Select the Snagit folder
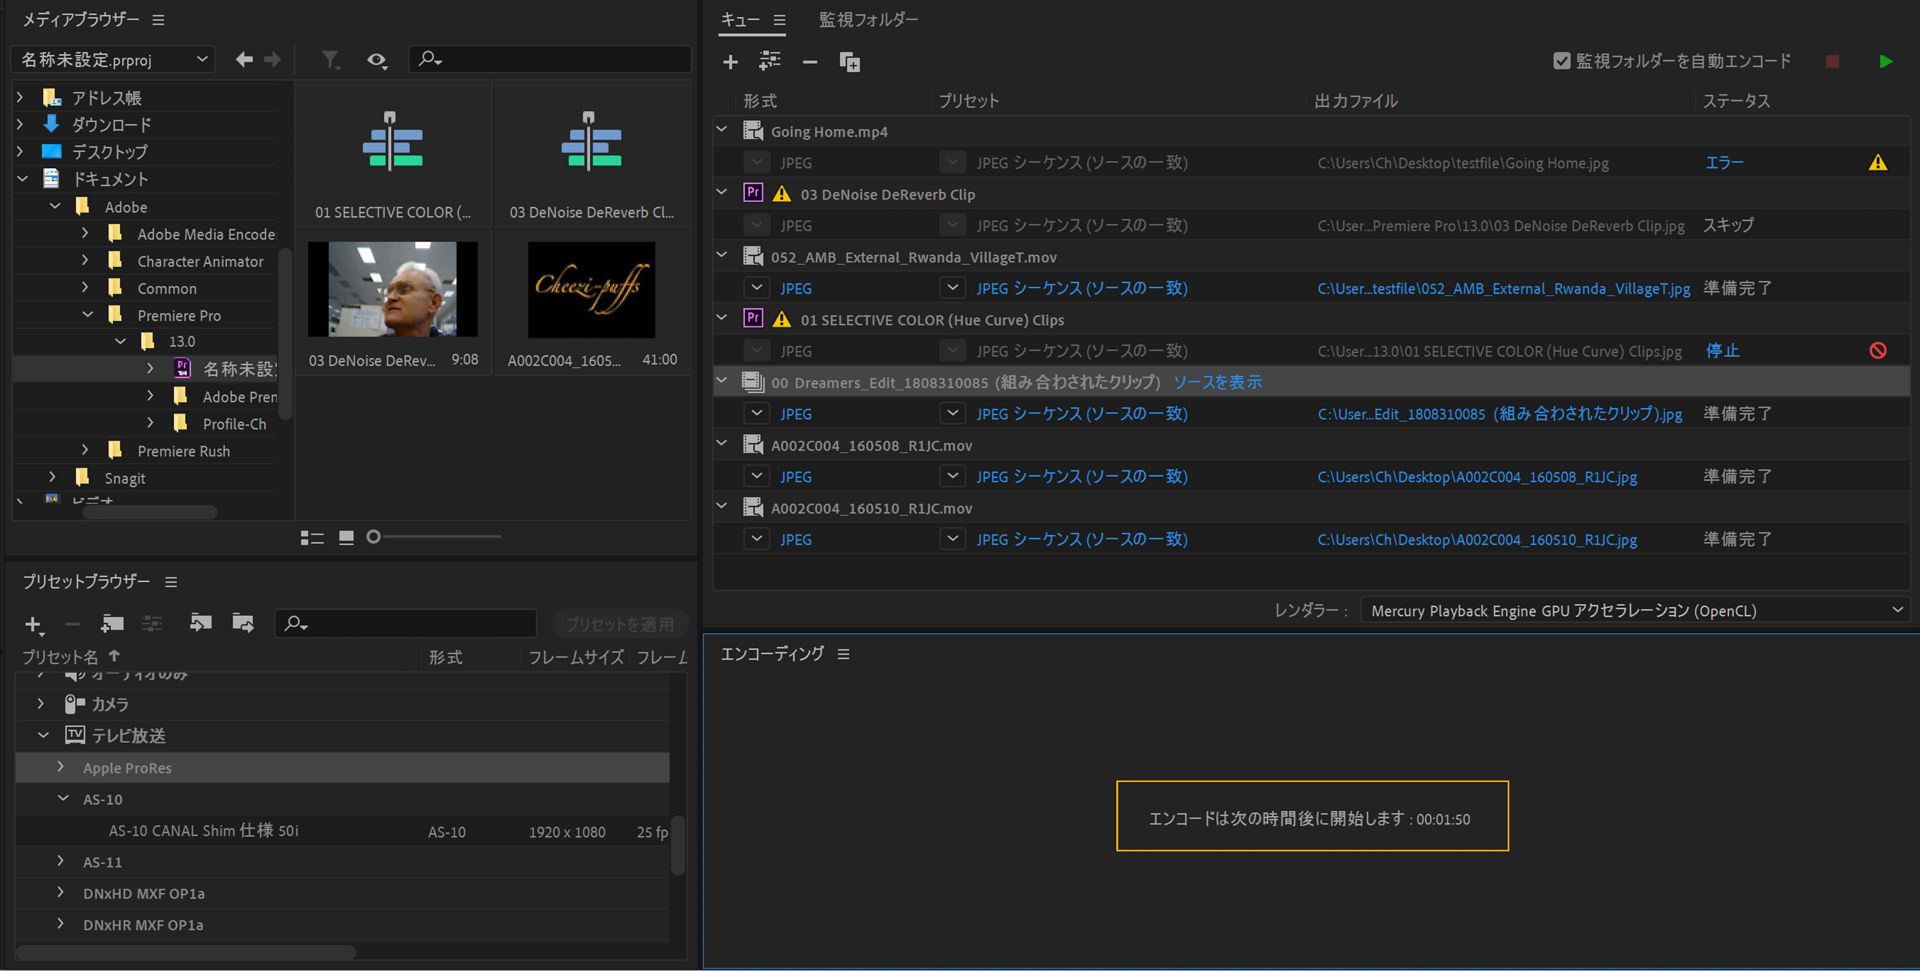This screenshot has width=1920, height=971. 125,478
